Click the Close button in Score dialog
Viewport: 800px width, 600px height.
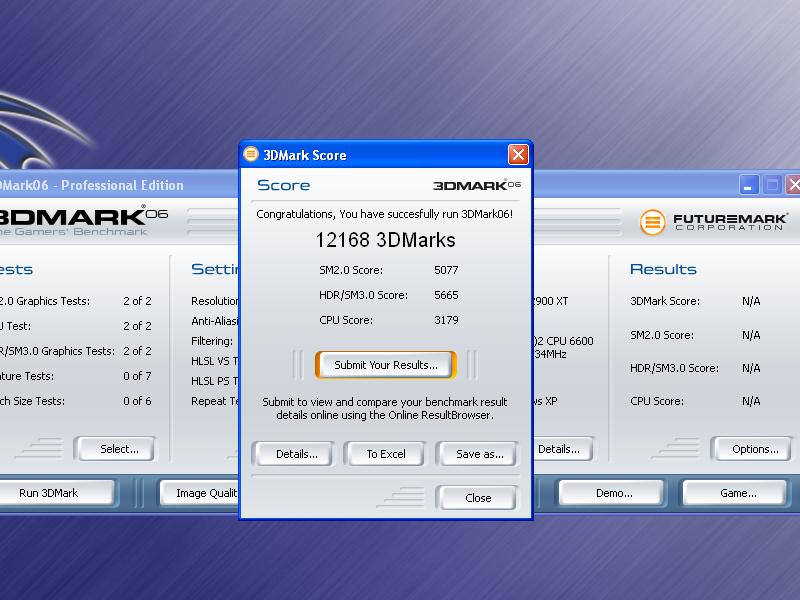478,498
